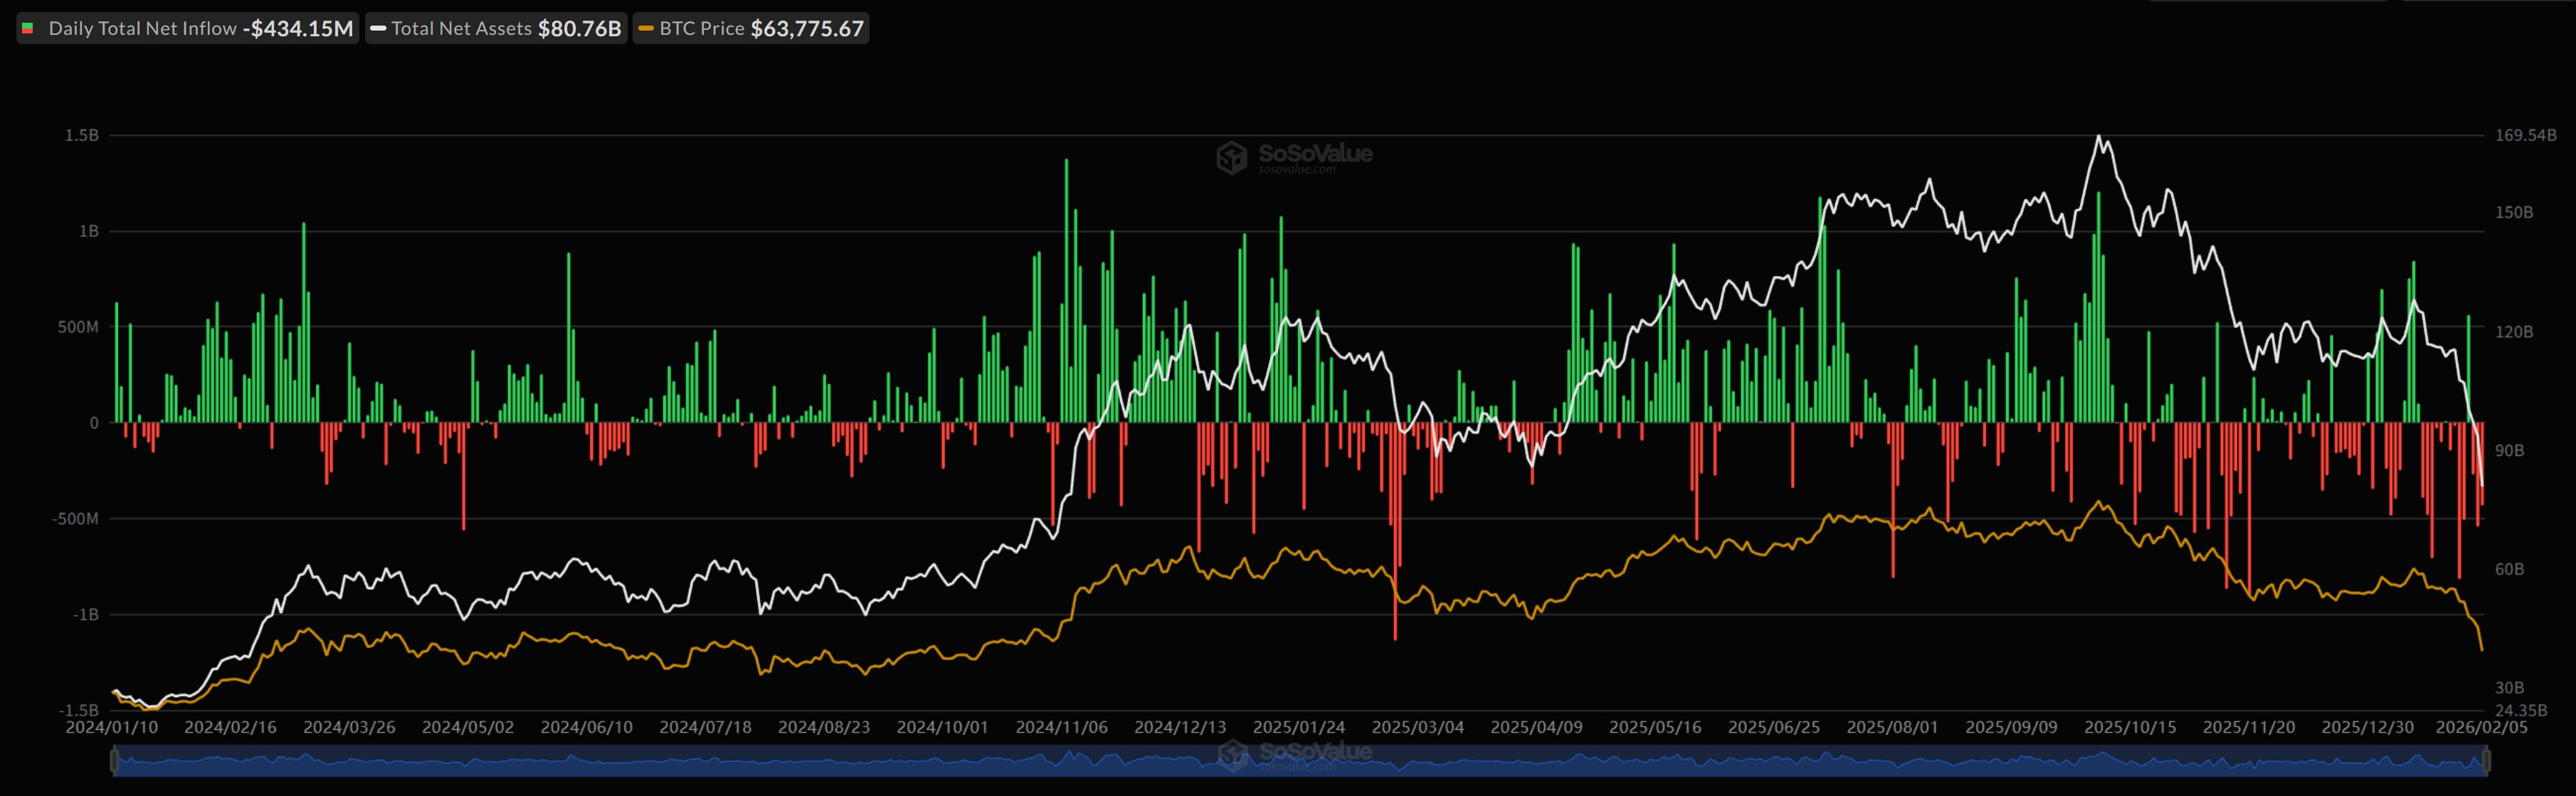Click the white Total Net Assets line marker
Screen dimensions: 2576x796
378,28
